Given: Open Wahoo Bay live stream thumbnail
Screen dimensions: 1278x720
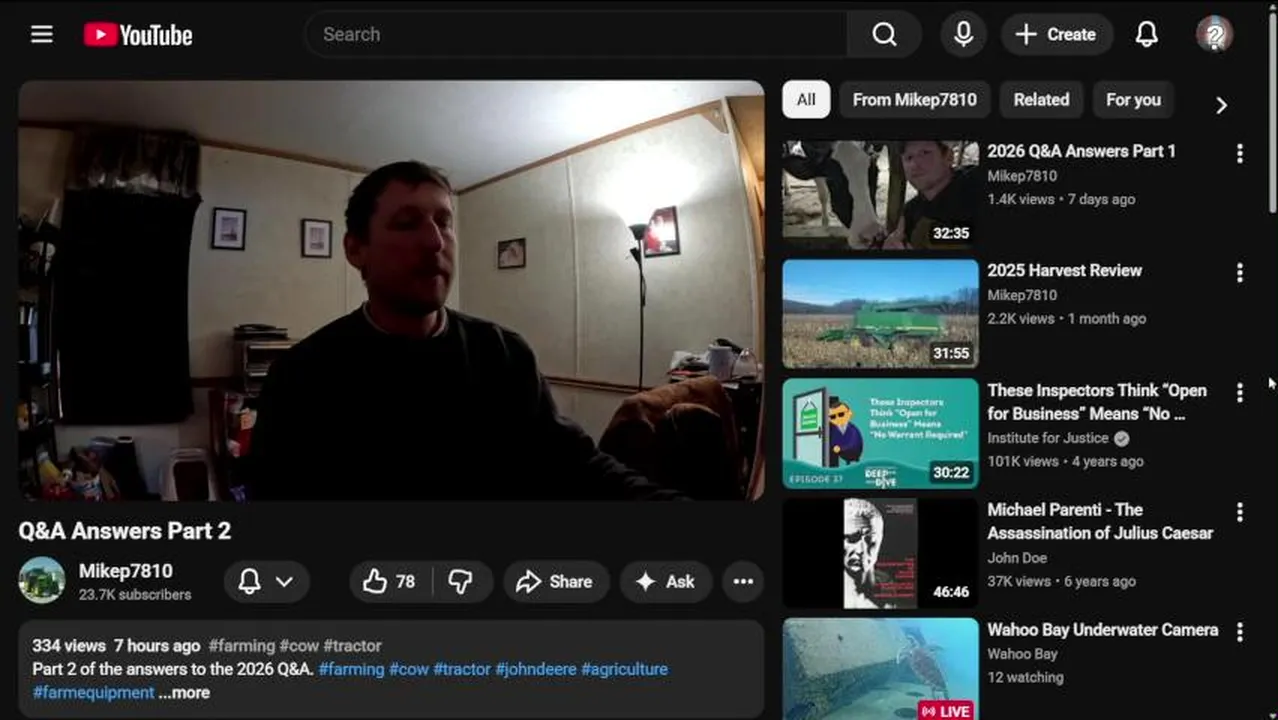Looking at the screenshot, I should (880, 668).
